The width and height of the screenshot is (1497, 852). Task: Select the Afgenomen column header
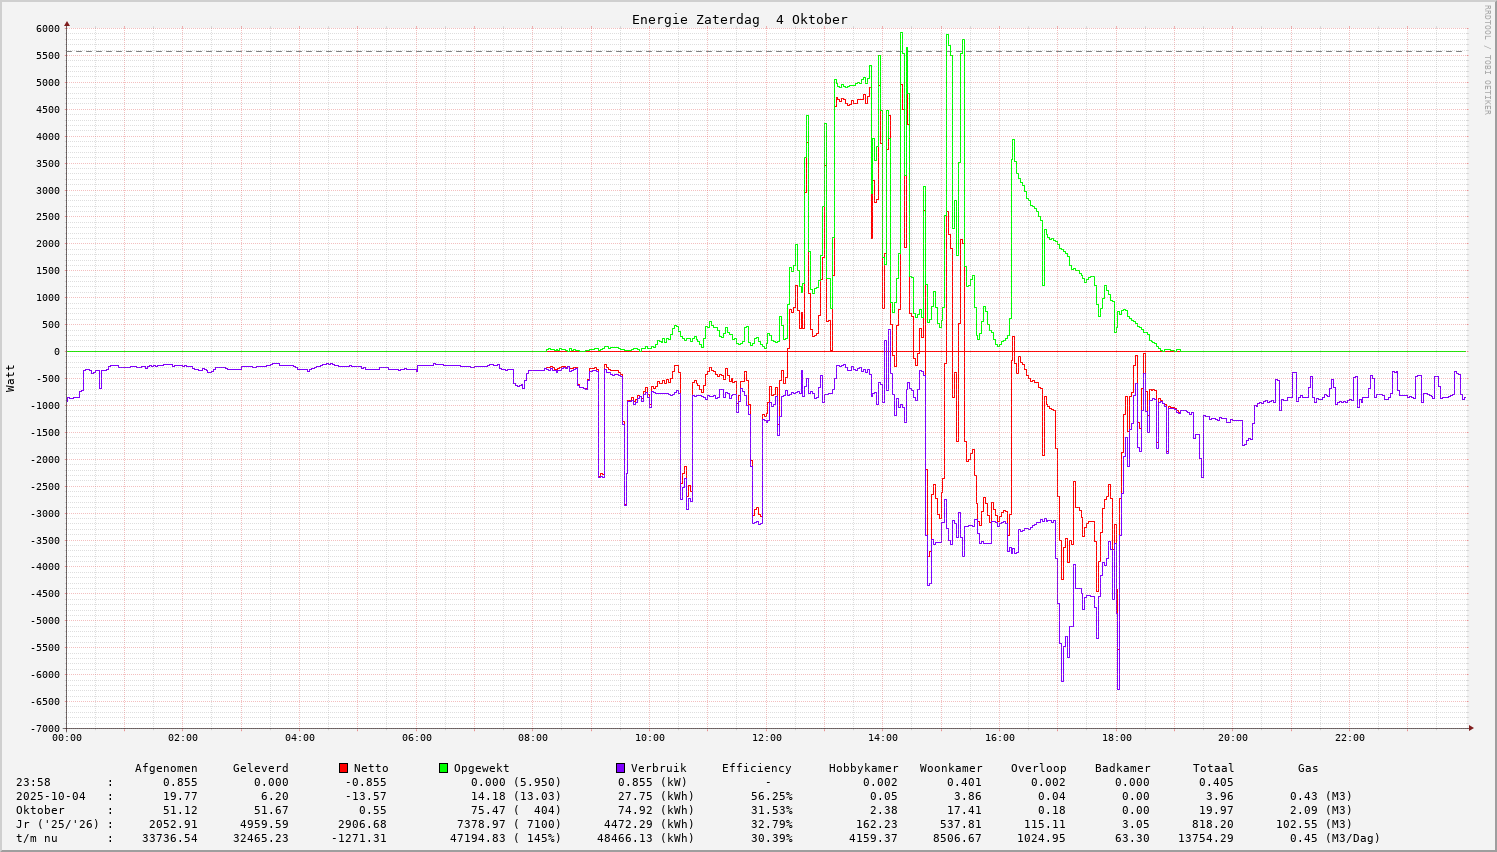pyautogui.click(x=166, y=768)
